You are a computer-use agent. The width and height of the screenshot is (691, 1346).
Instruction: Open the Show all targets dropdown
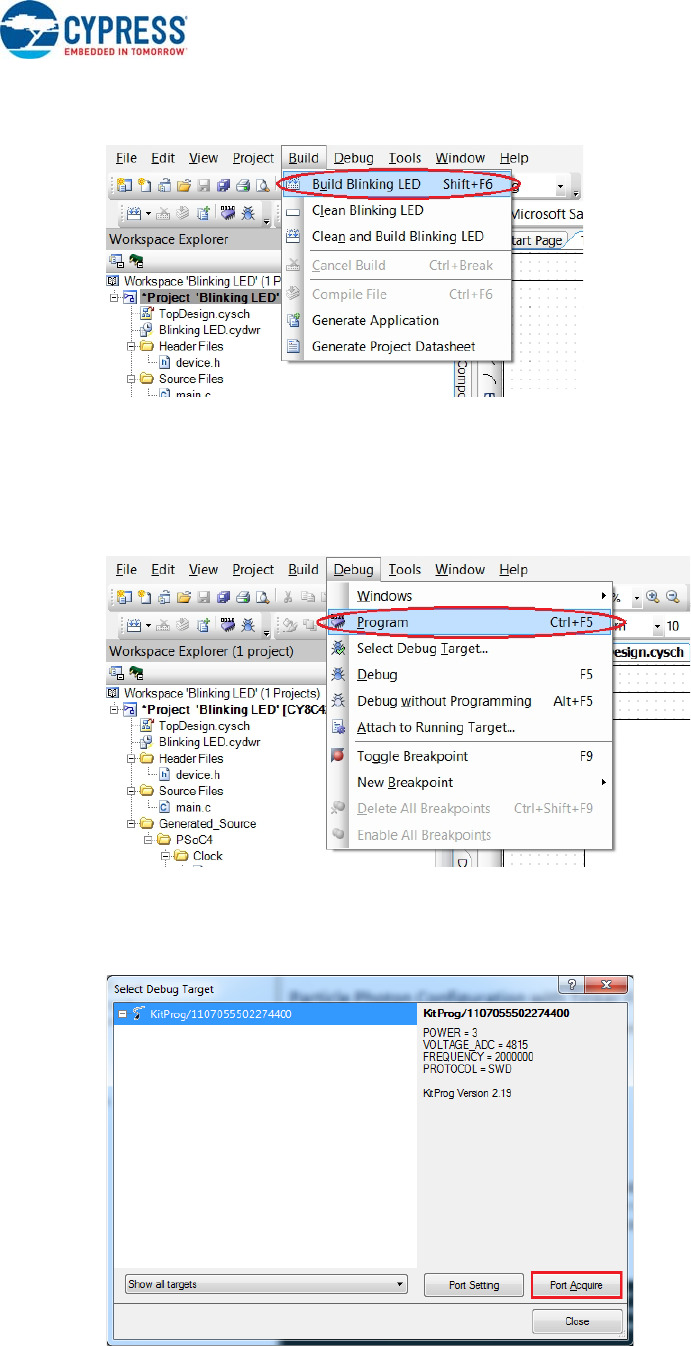tap(265, 1284)
